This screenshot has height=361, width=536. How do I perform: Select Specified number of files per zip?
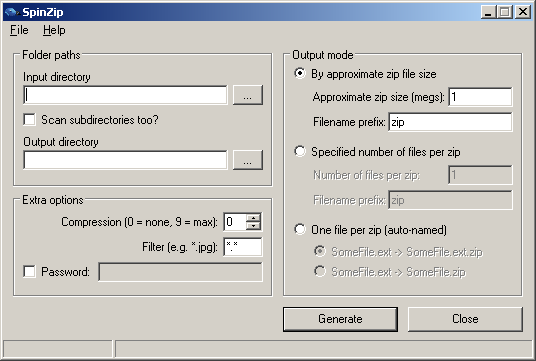coord(300,151)
